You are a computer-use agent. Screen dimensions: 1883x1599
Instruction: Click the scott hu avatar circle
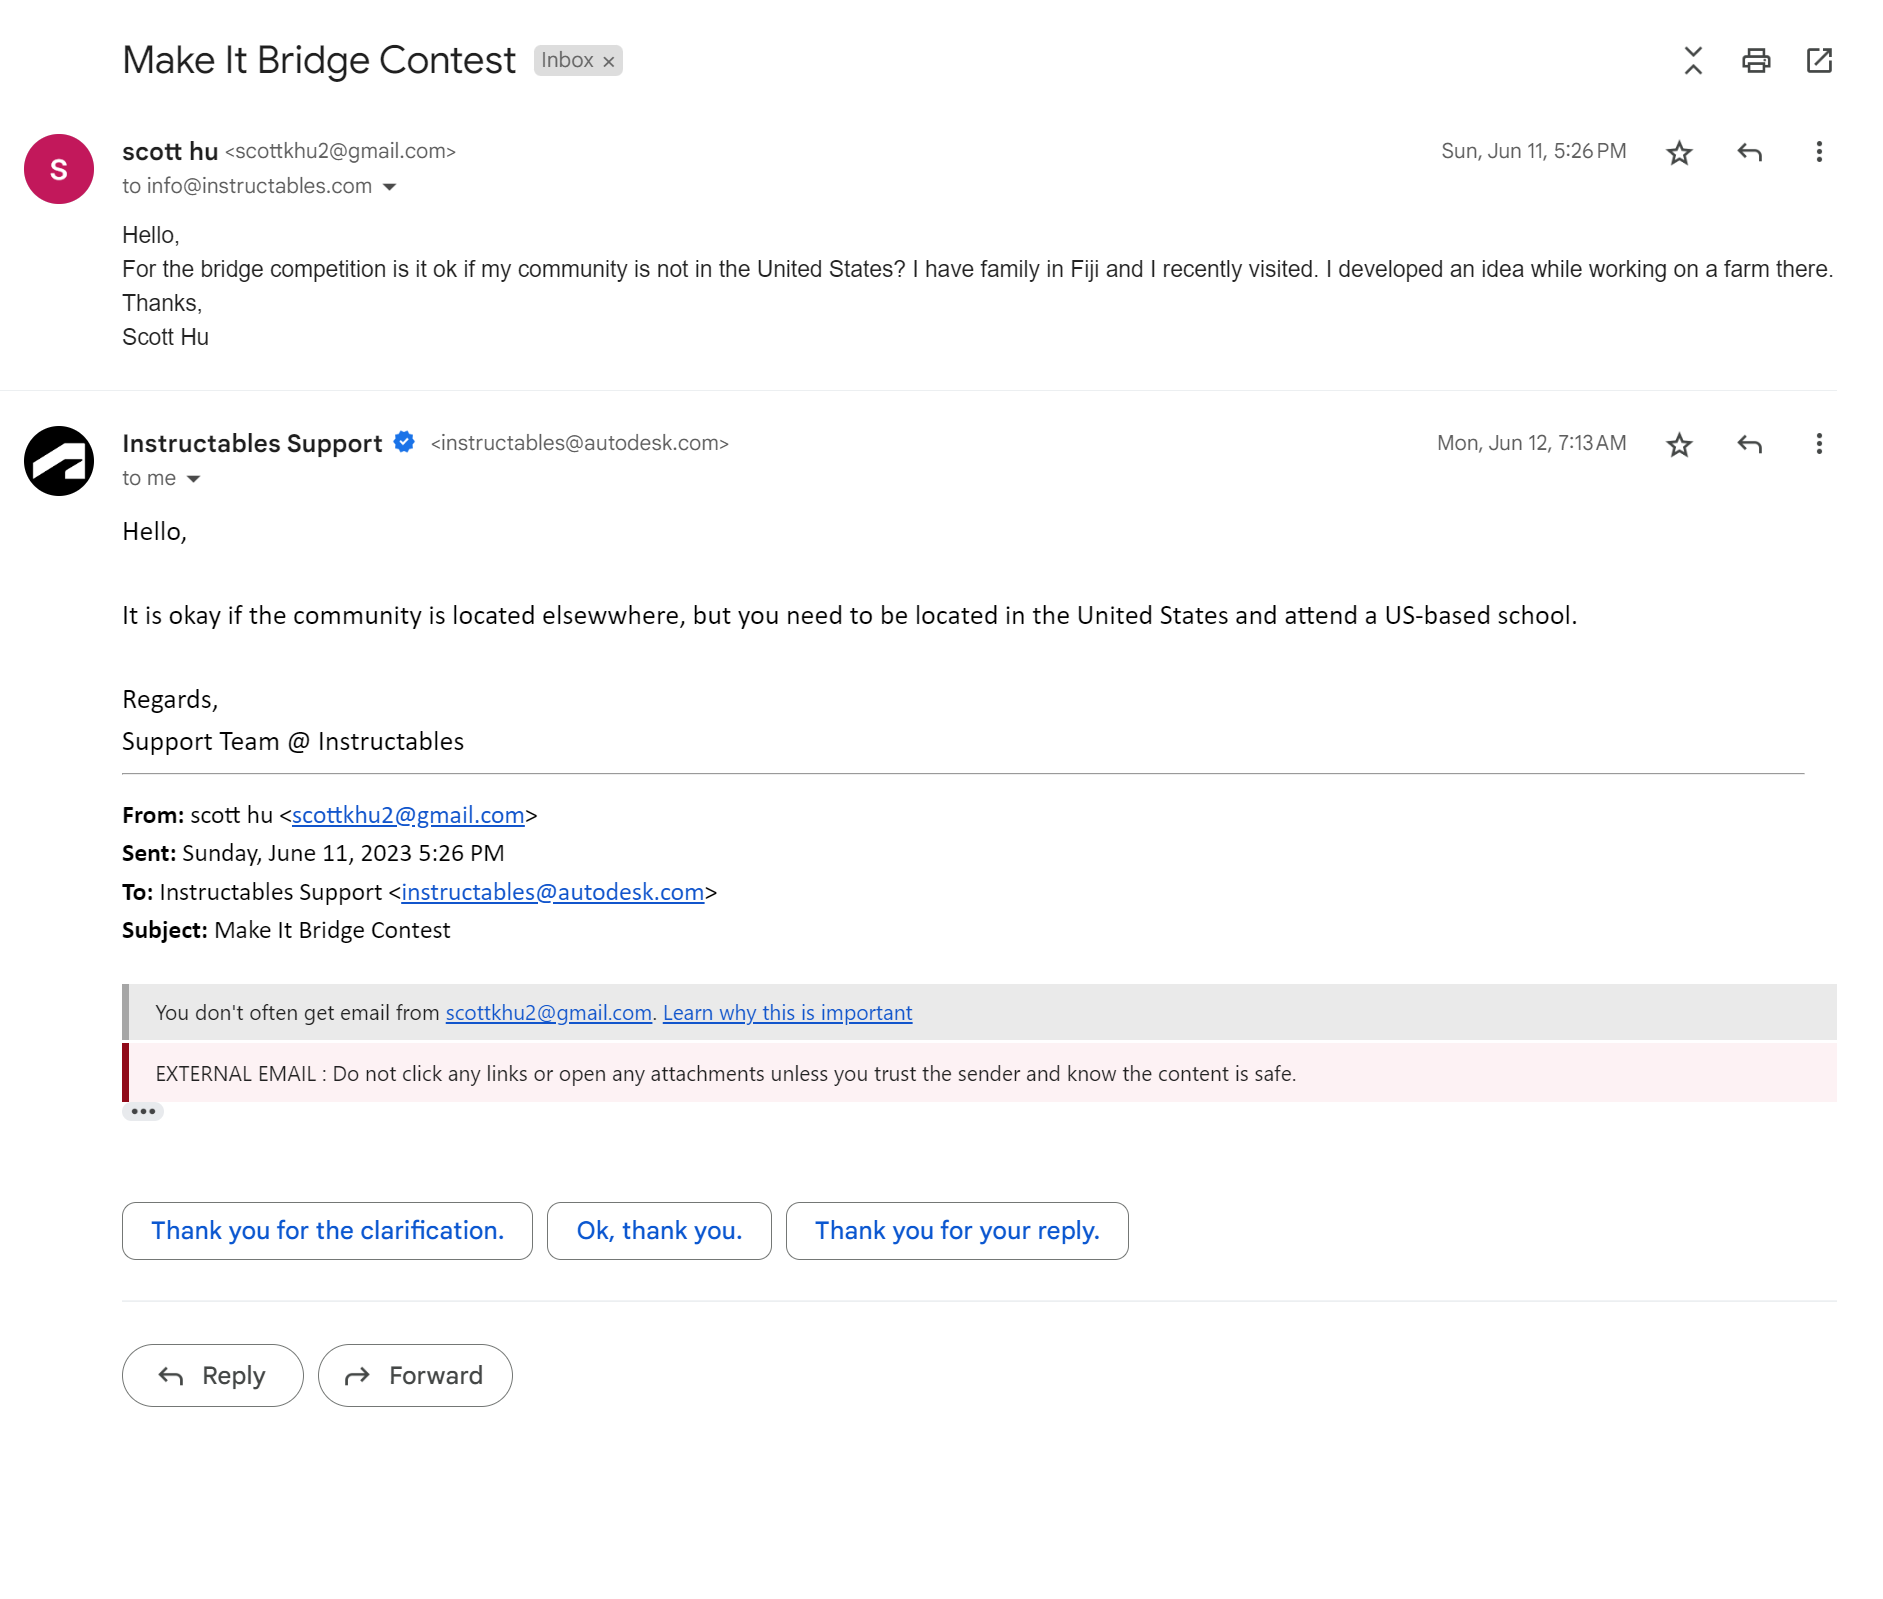click(x=59, y=169)
